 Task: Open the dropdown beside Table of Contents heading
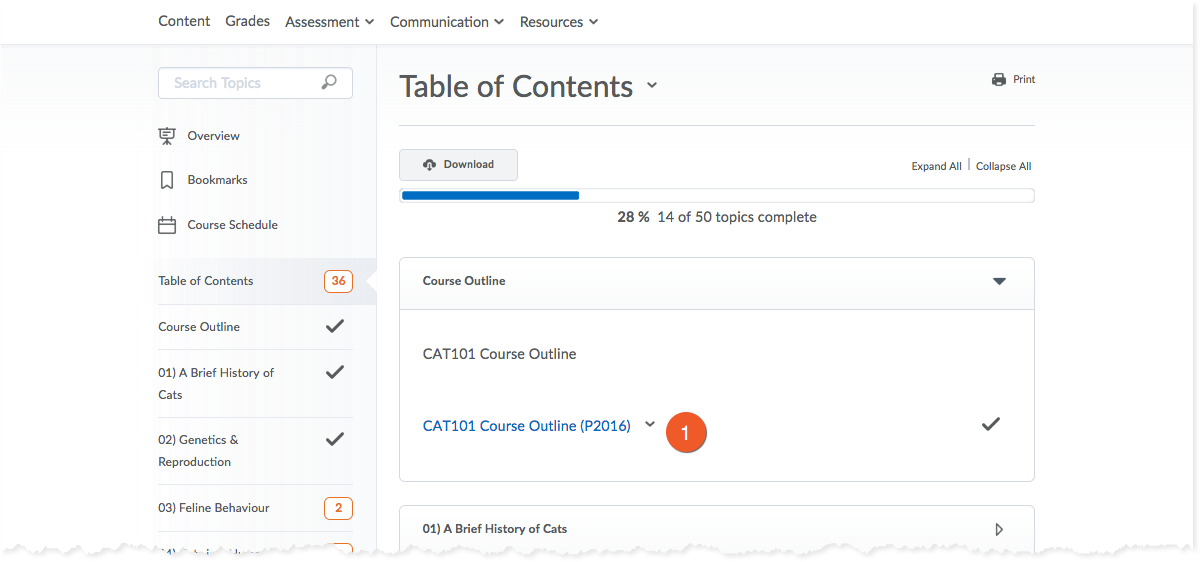[x=652, y=86]
